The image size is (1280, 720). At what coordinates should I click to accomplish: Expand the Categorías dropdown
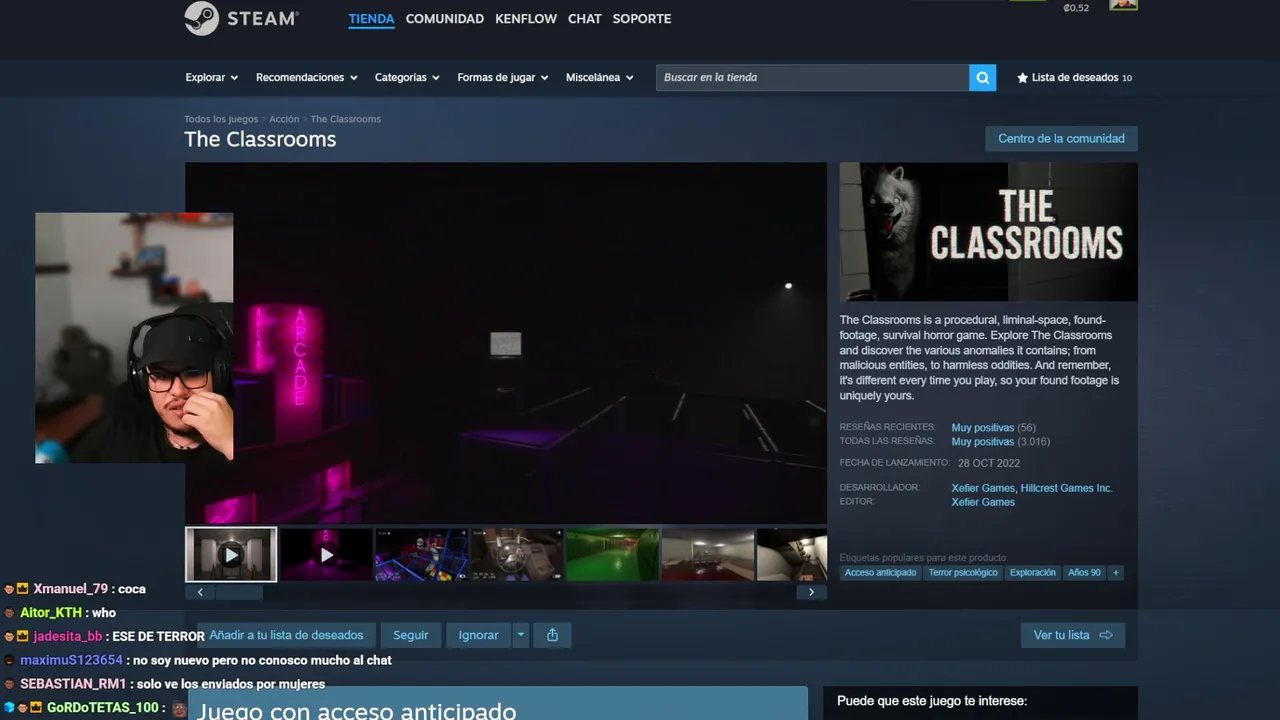click(407, 77)
